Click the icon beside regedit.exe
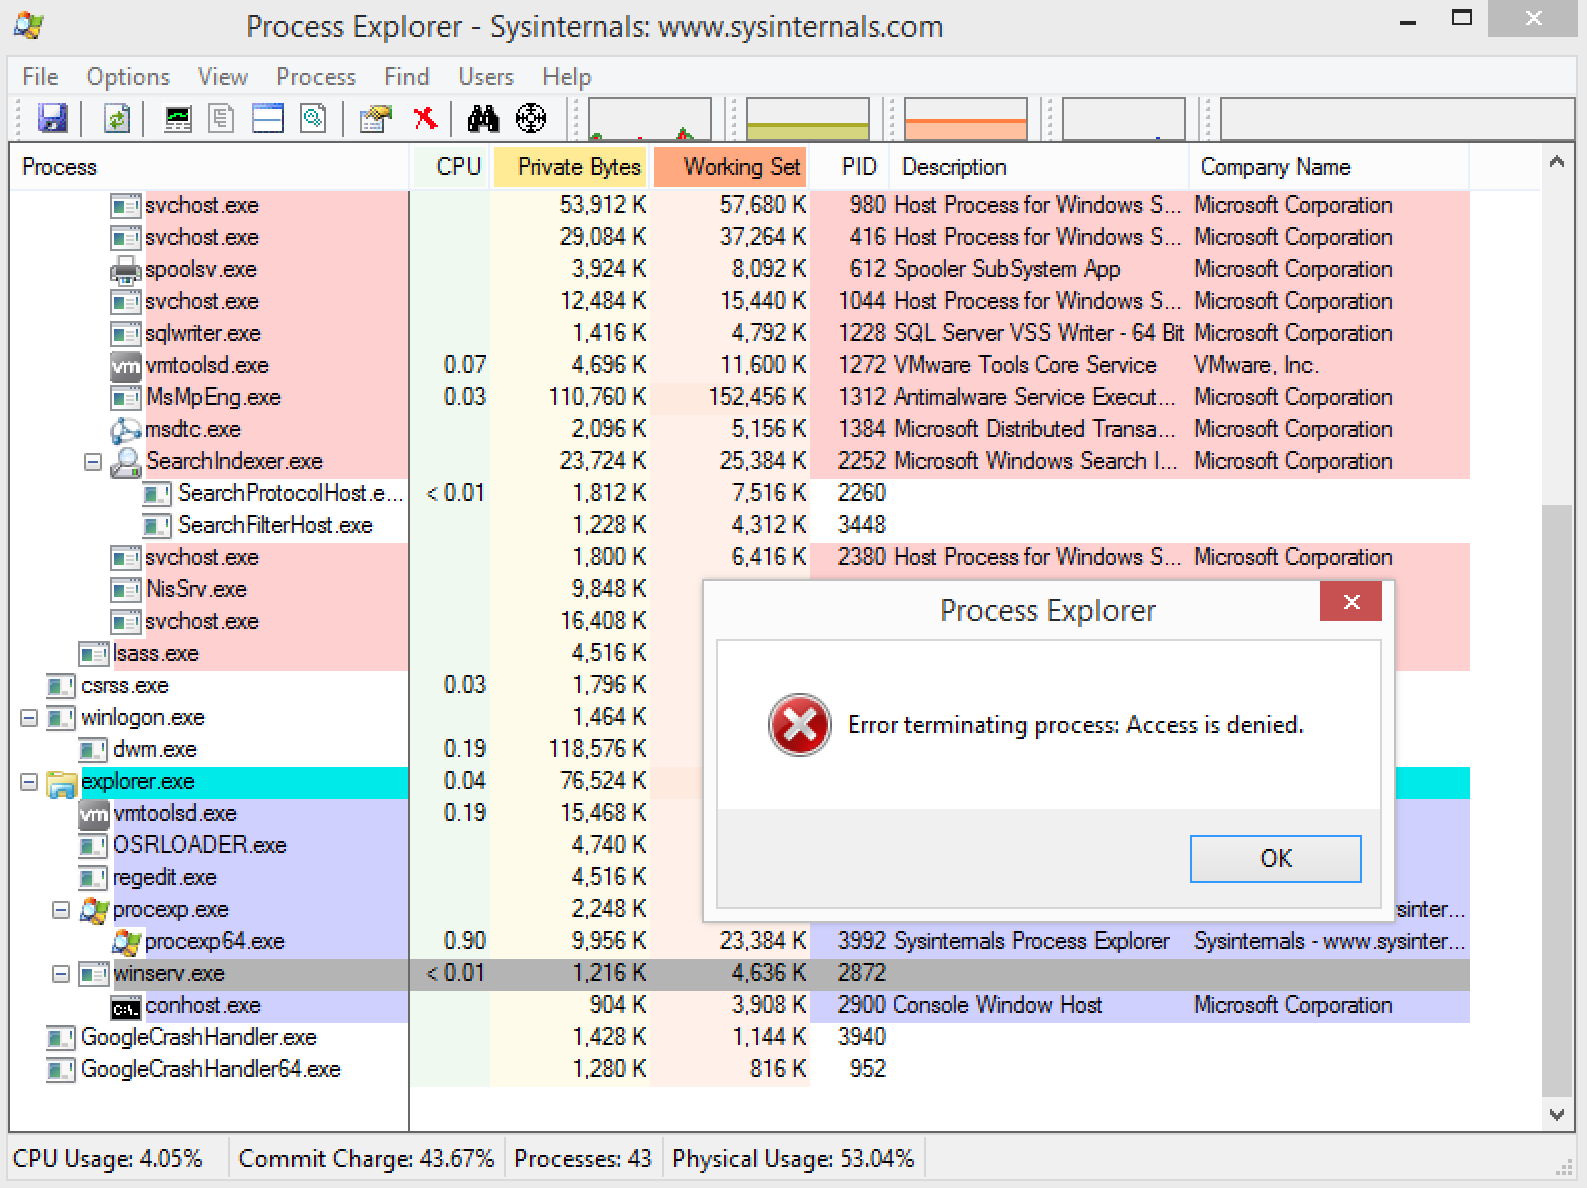1587x1188 pixels. click(x=93, y=878)
